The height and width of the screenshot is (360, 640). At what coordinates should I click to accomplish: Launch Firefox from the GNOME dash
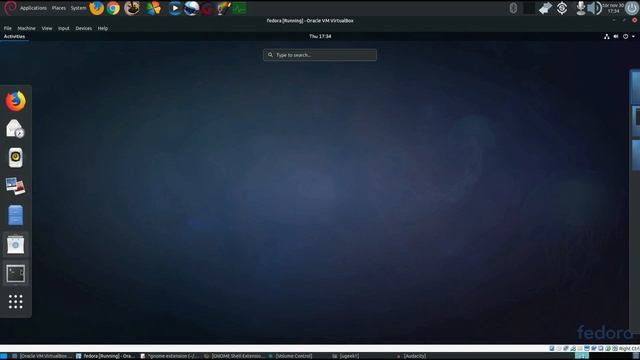(x=16, y=101)
